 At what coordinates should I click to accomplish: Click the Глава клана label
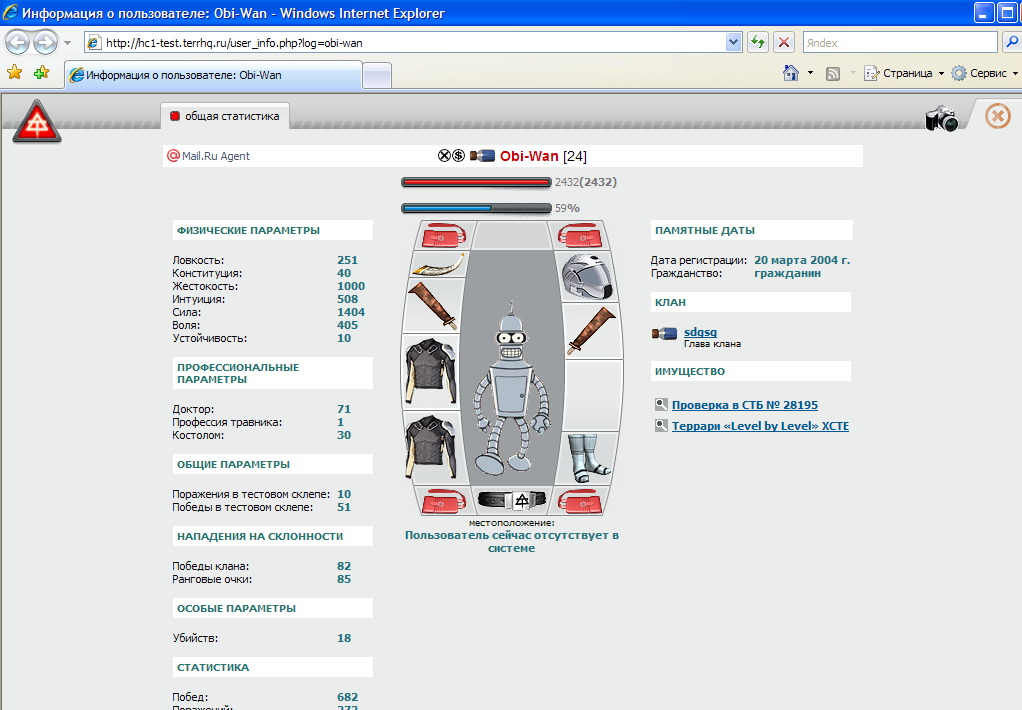pyautogui.click(x=712, y=344)
